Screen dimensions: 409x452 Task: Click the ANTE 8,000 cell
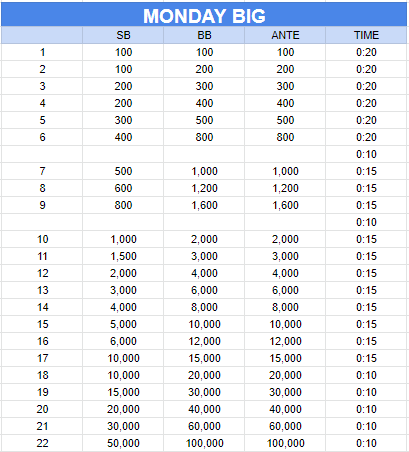(285, 307)
